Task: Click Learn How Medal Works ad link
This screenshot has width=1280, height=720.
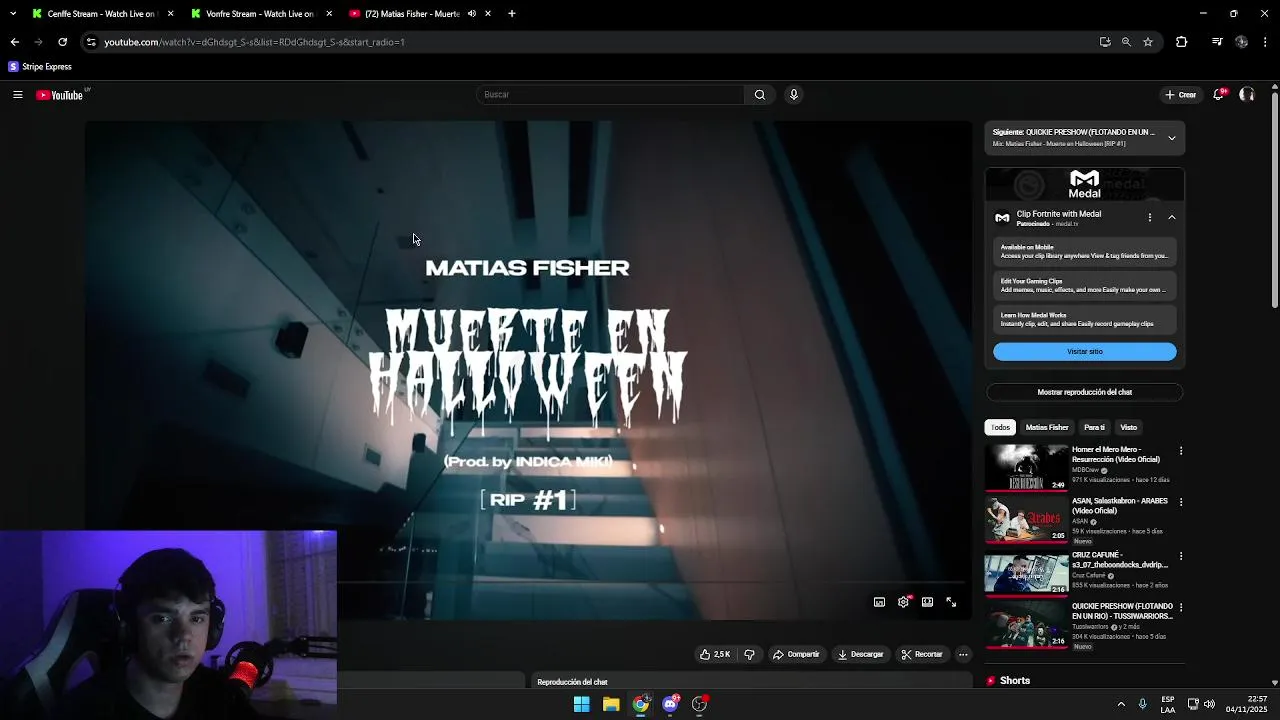Action: pyautogui.click(x=1085, y=319)
